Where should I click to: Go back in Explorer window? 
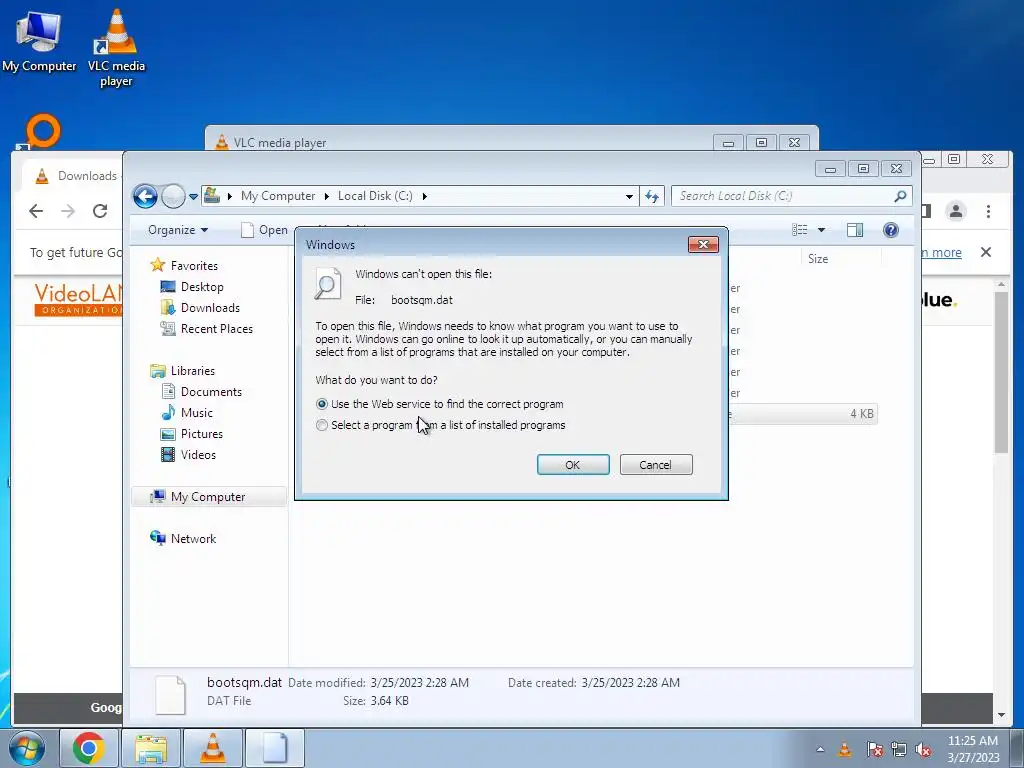[145, 196]
